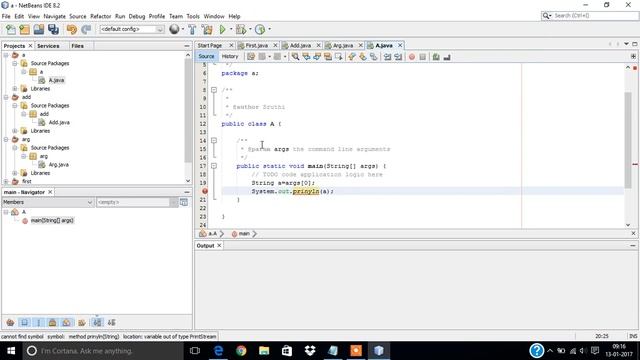
Task: Click the green Run Project button
Action: pyautogui.click(x=223, y=29)
